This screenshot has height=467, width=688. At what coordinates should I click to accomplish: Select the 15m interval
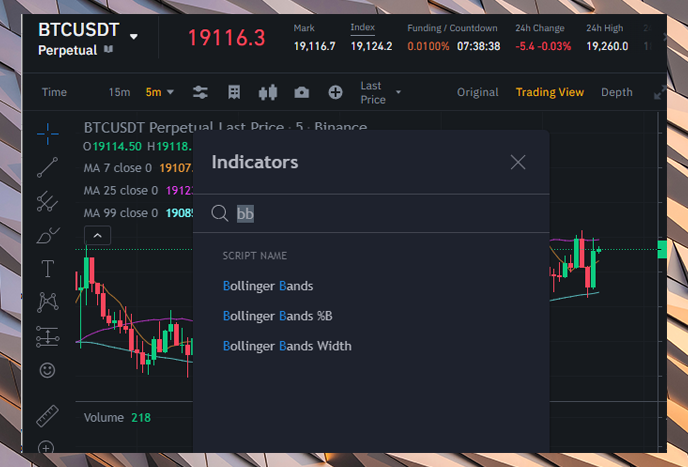(x=119, y=92)
